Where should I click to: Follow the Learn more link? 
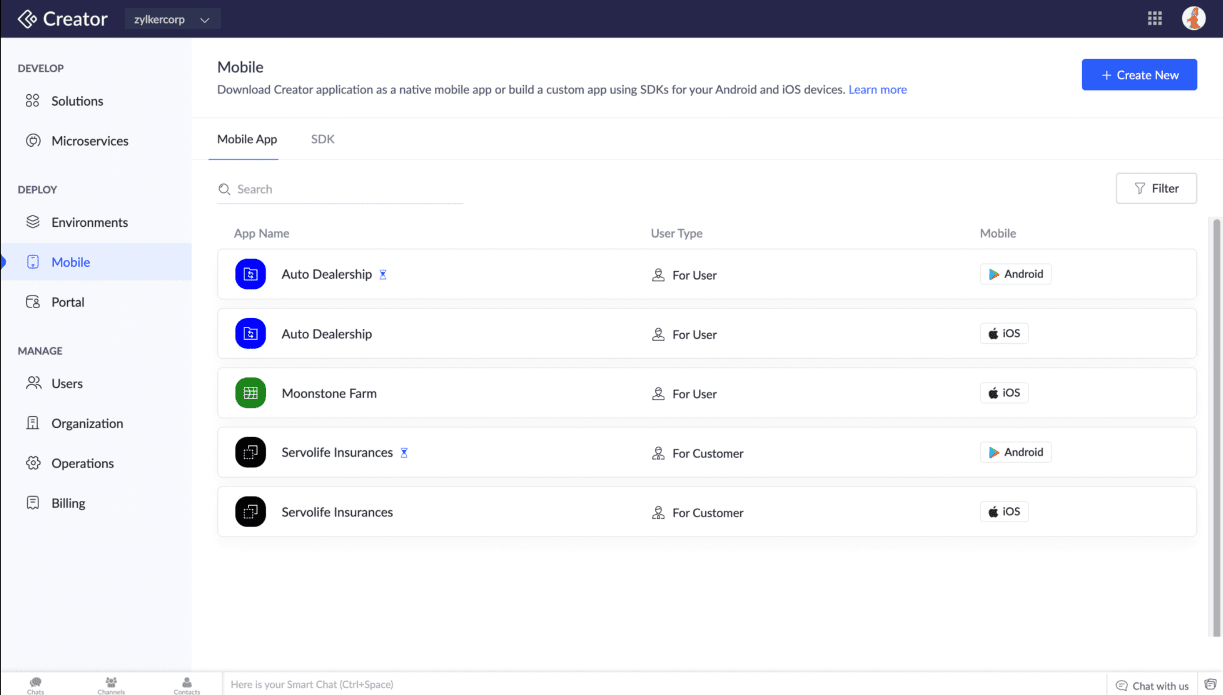[877, 90]
